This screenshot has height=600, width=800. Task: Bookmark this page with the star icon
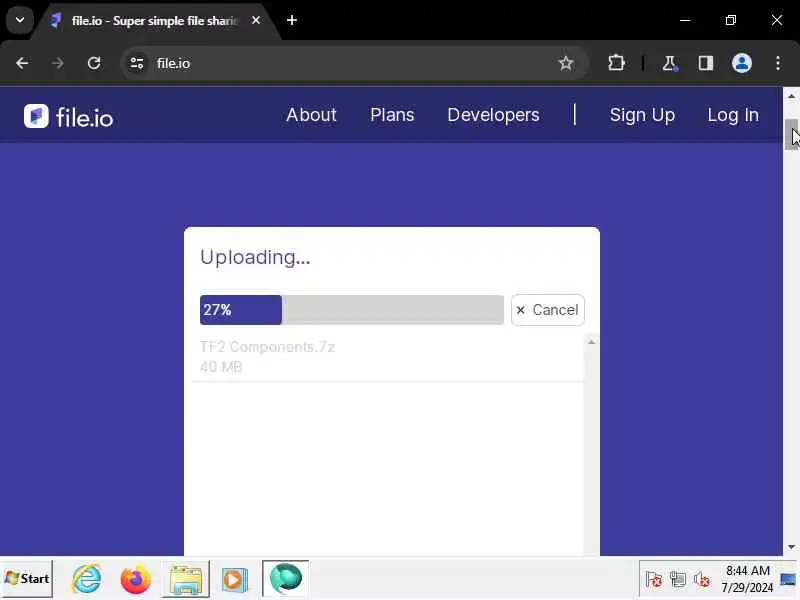566,63
